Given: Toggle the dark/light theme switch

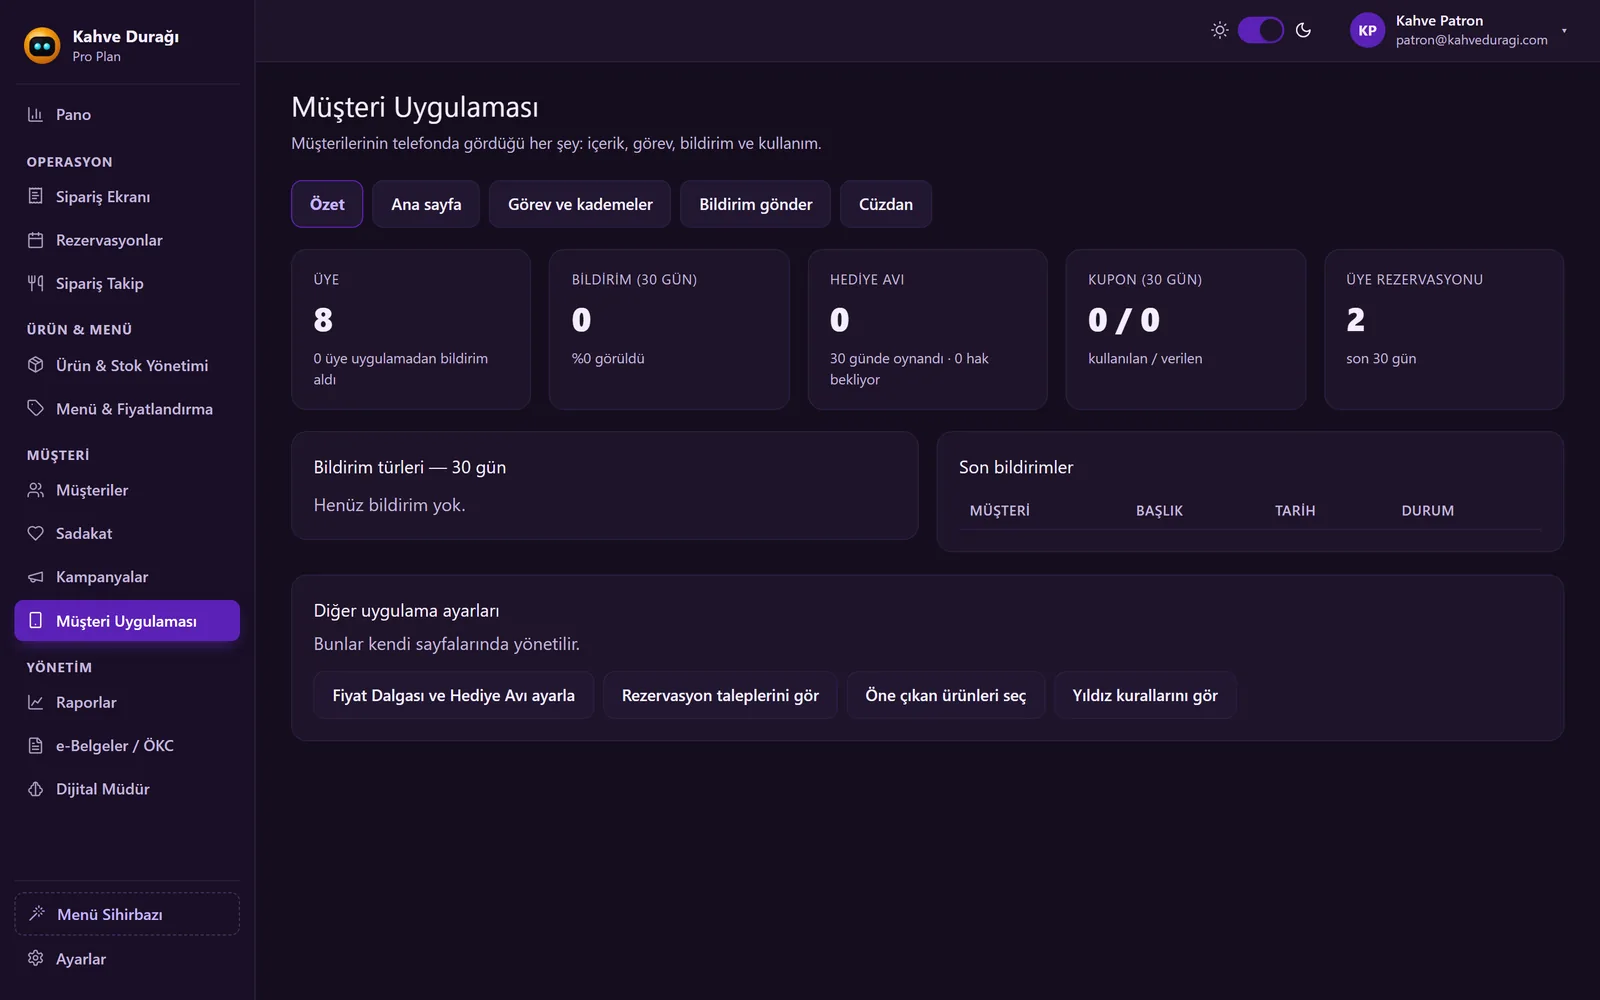Looking at the screenshot, I should click(x=1261, y=30).
